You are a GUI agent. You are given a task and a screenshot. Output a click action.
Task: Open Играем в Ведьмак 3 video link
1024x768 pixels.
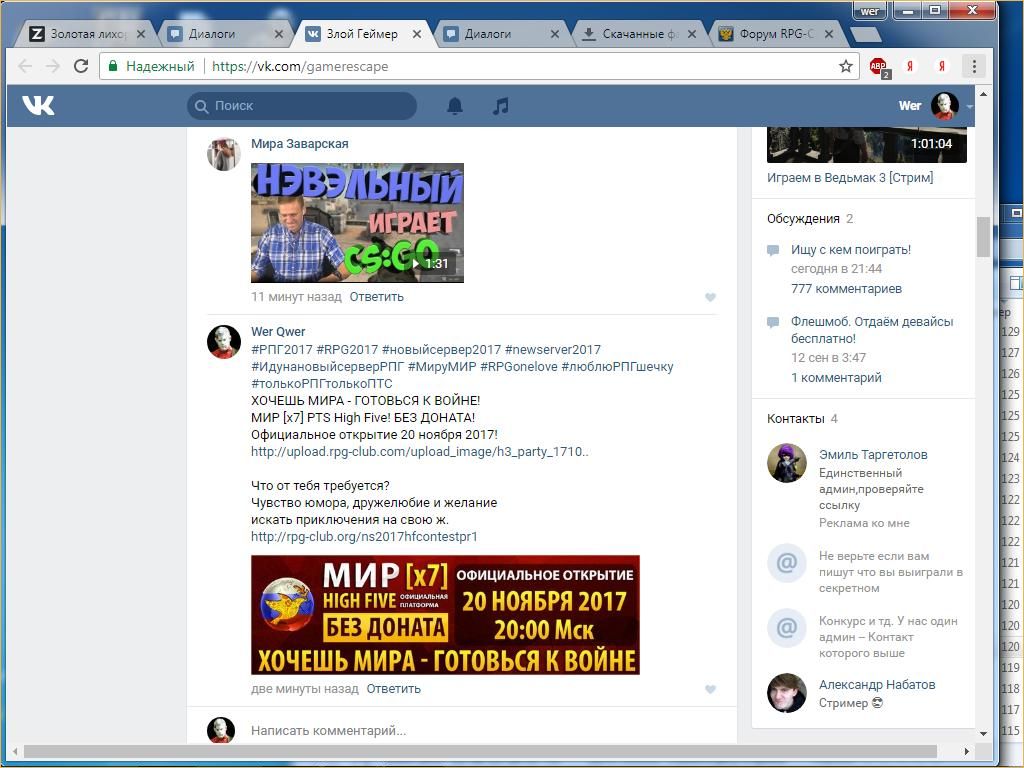(850, 178)
